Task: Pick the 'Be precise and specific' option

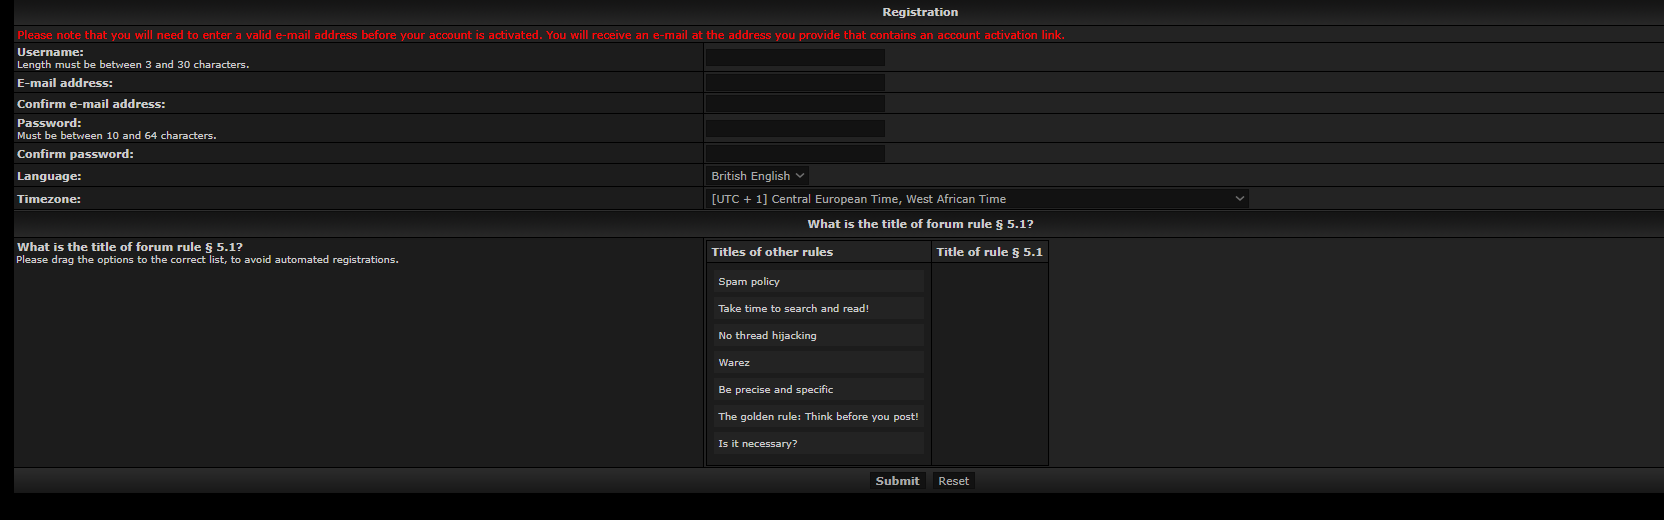Action: click(819, 390)
